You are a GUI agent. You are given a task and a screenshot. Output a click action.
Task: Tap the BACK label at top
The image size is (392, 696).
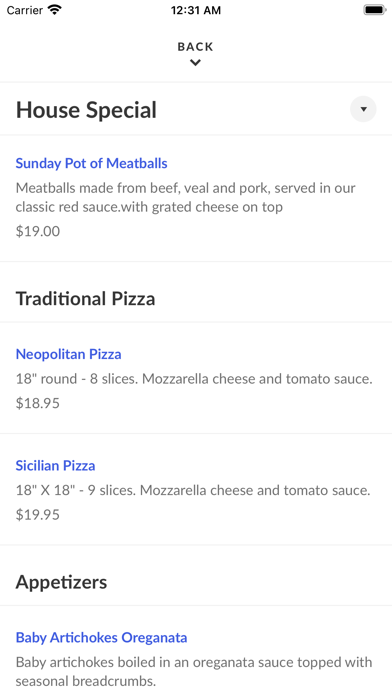(195, 47)
